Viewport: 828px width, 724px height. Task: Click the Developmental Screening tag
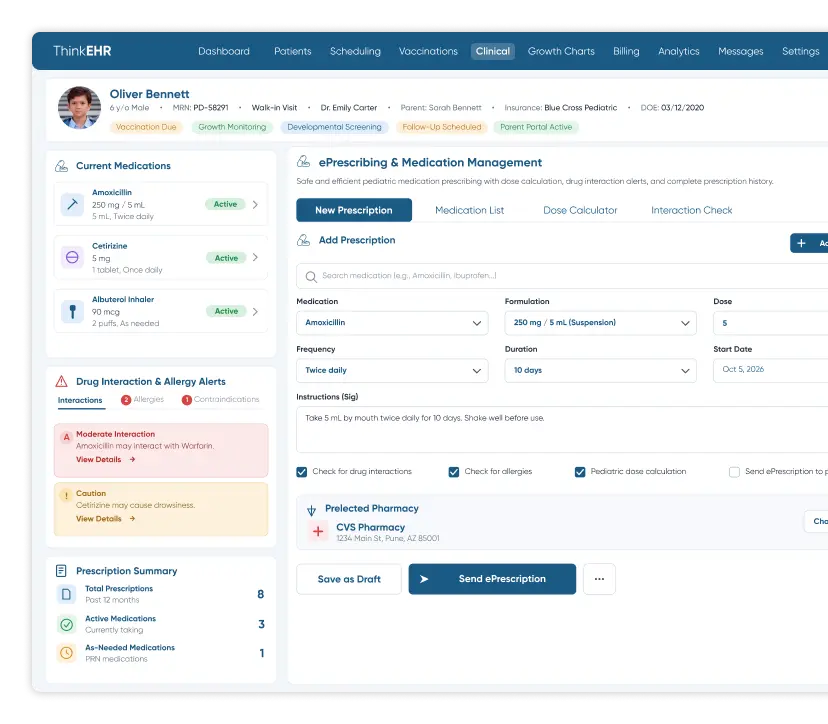[334, 127]
